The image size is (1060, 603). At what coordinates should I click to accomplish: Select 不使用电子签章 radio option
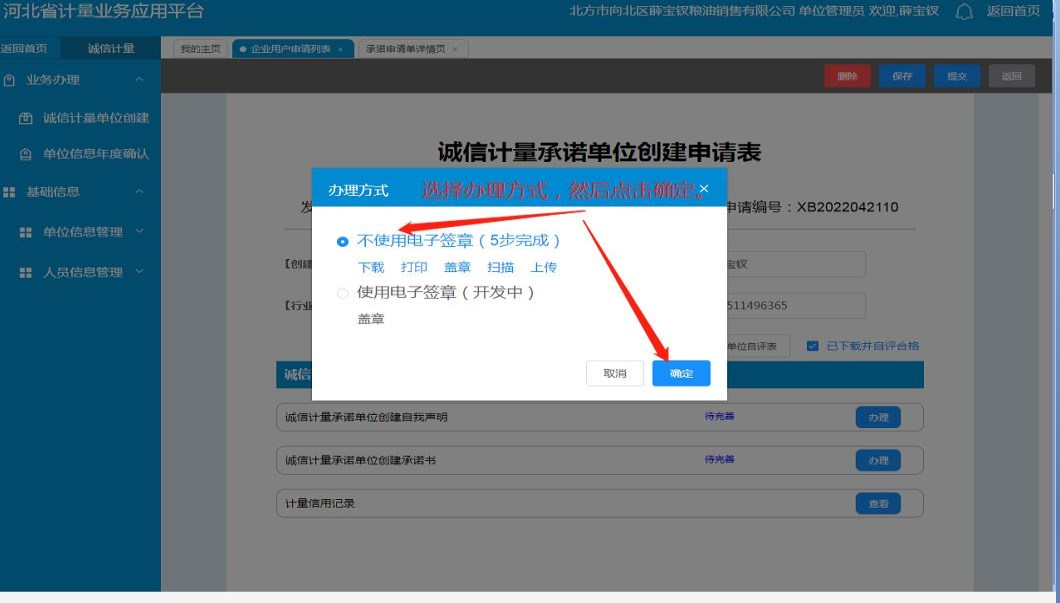343,241
